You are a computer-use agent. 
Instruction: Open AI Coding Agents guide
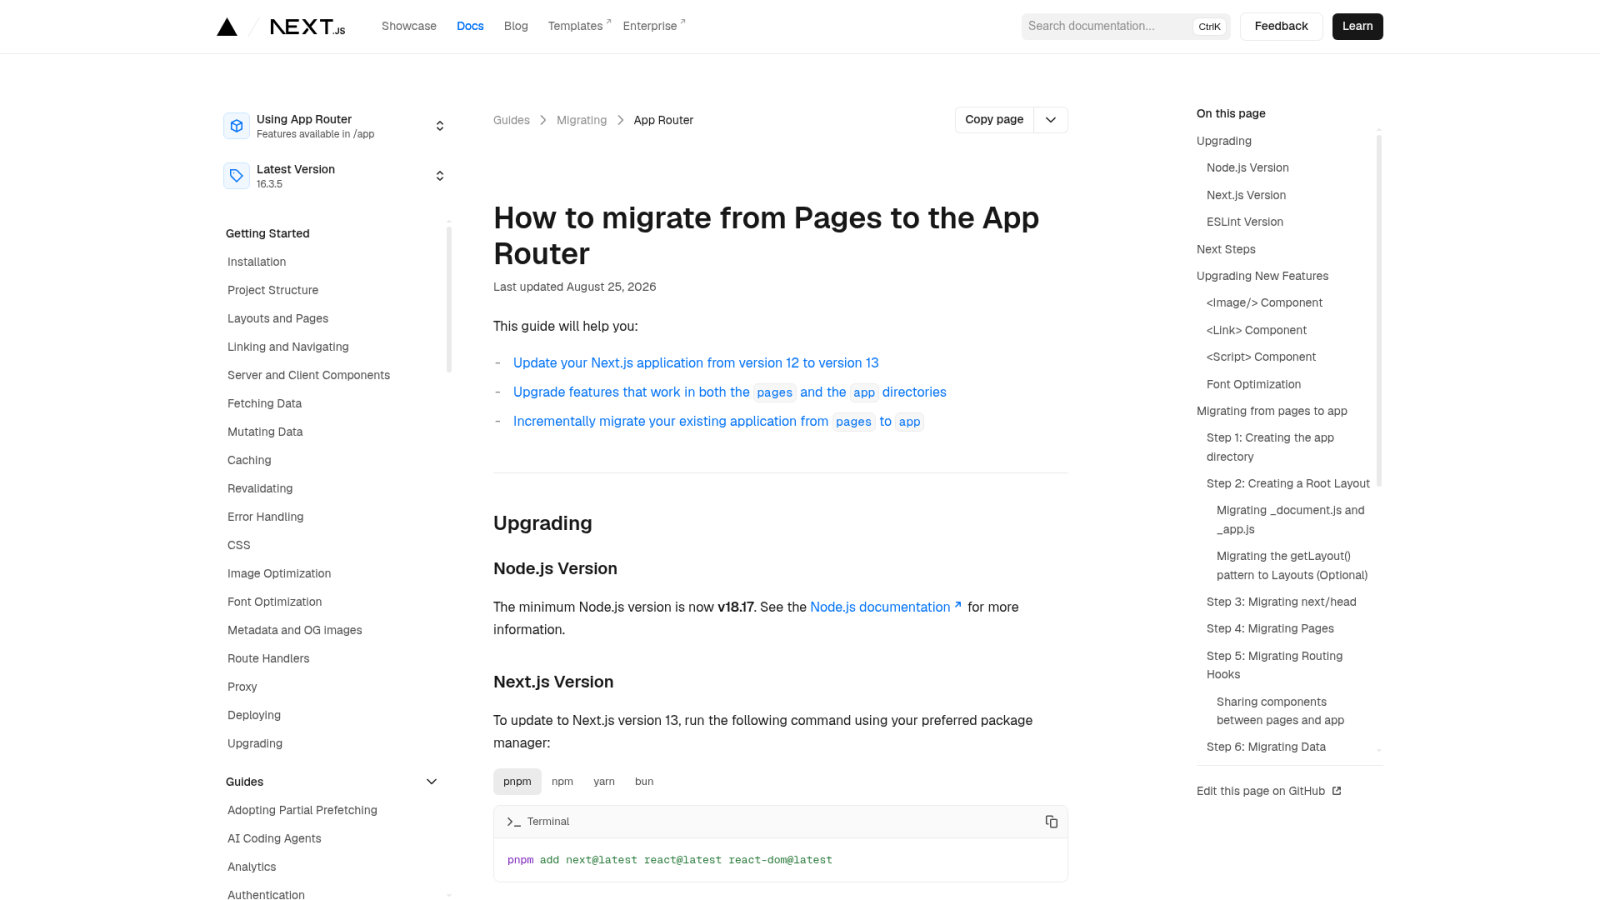click(274, 839)
